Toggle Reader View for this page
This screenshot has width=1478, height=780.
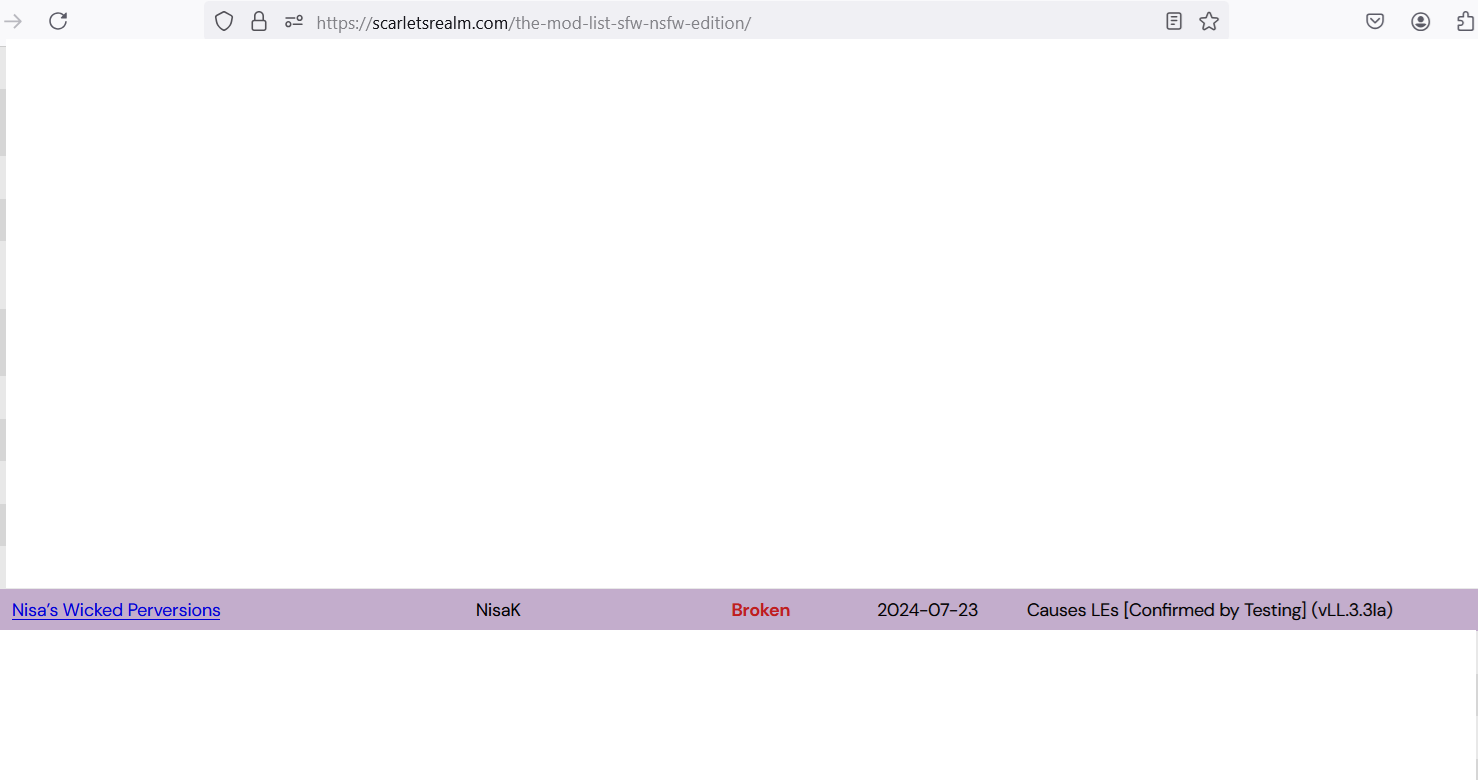coord(1174,21)
